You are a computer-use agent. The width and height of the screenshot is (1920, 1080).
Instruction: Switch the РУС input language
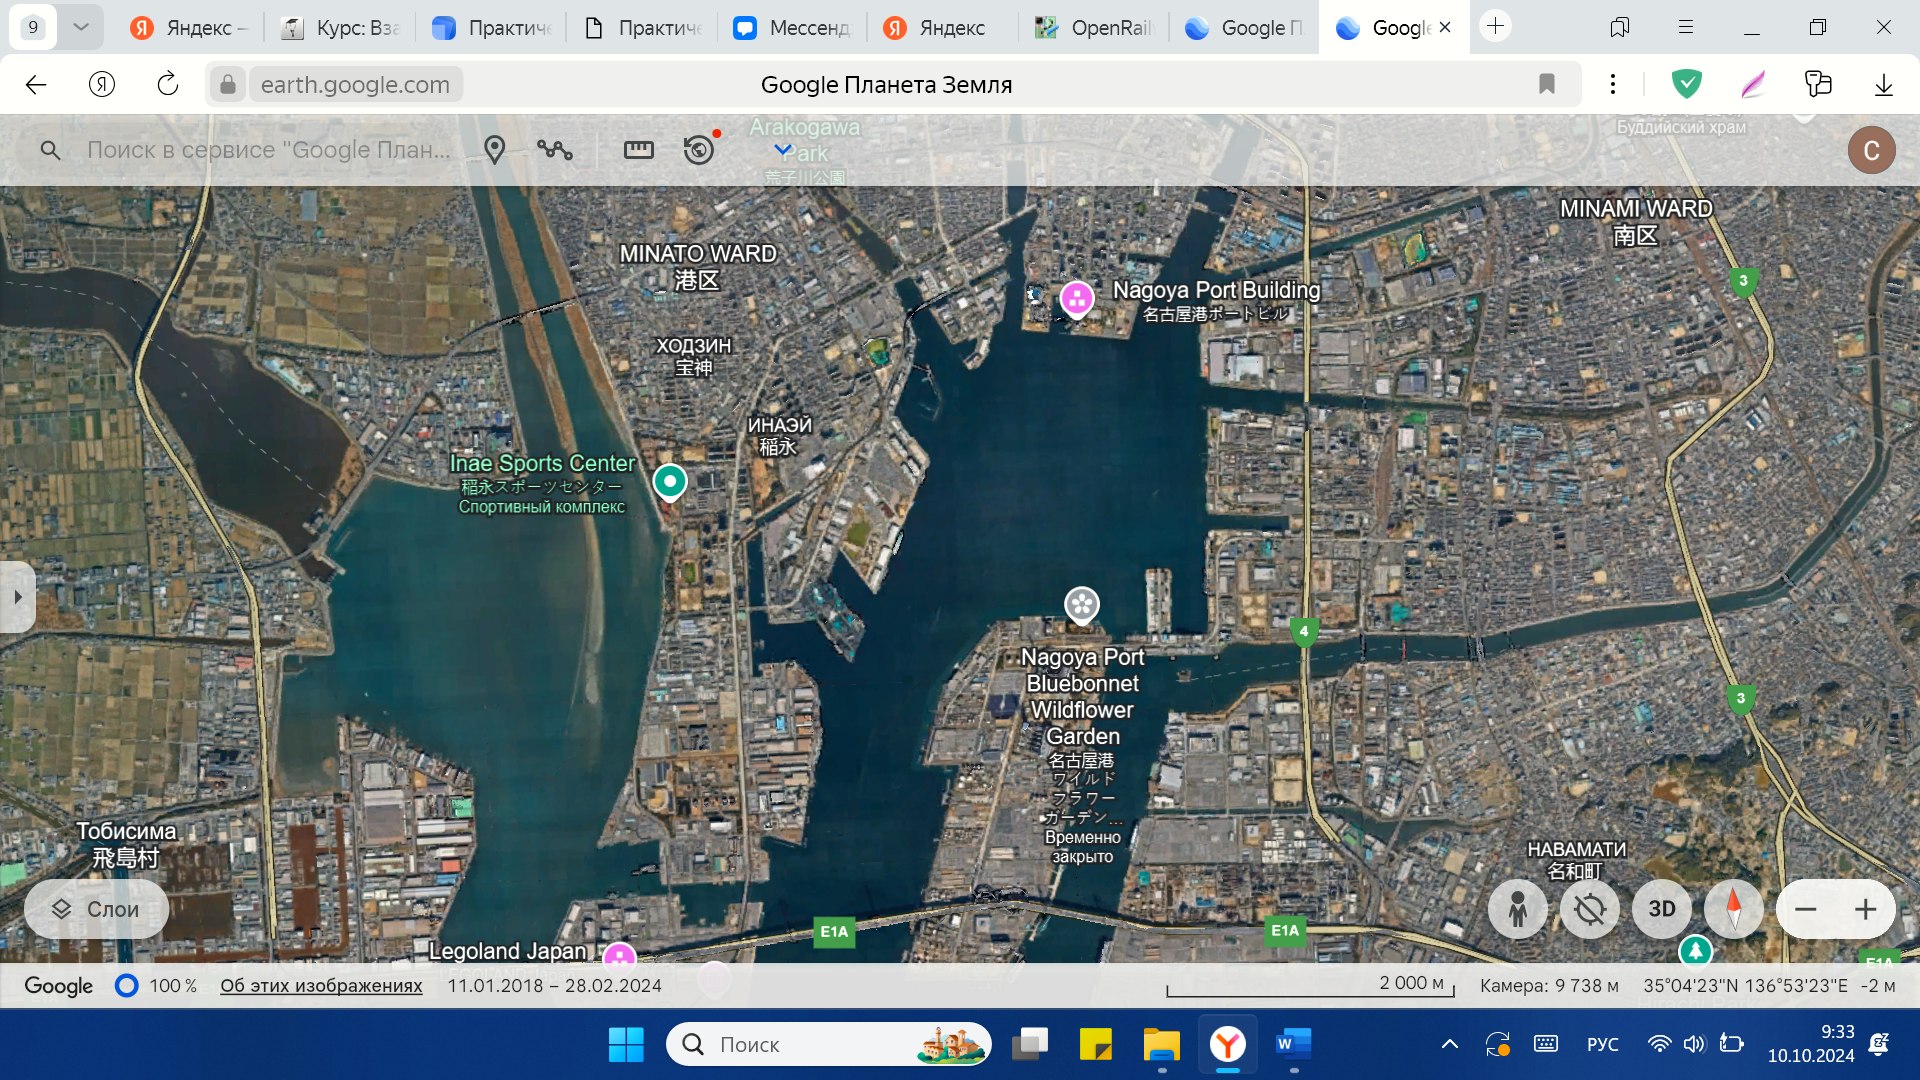(1602, 1045)
